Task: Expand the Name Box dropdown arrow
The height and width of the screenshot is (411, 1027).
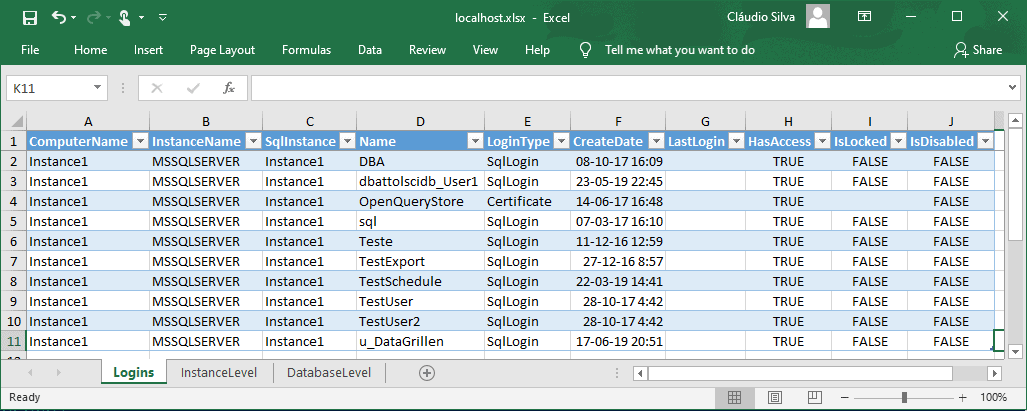Action: click(97, 88)
